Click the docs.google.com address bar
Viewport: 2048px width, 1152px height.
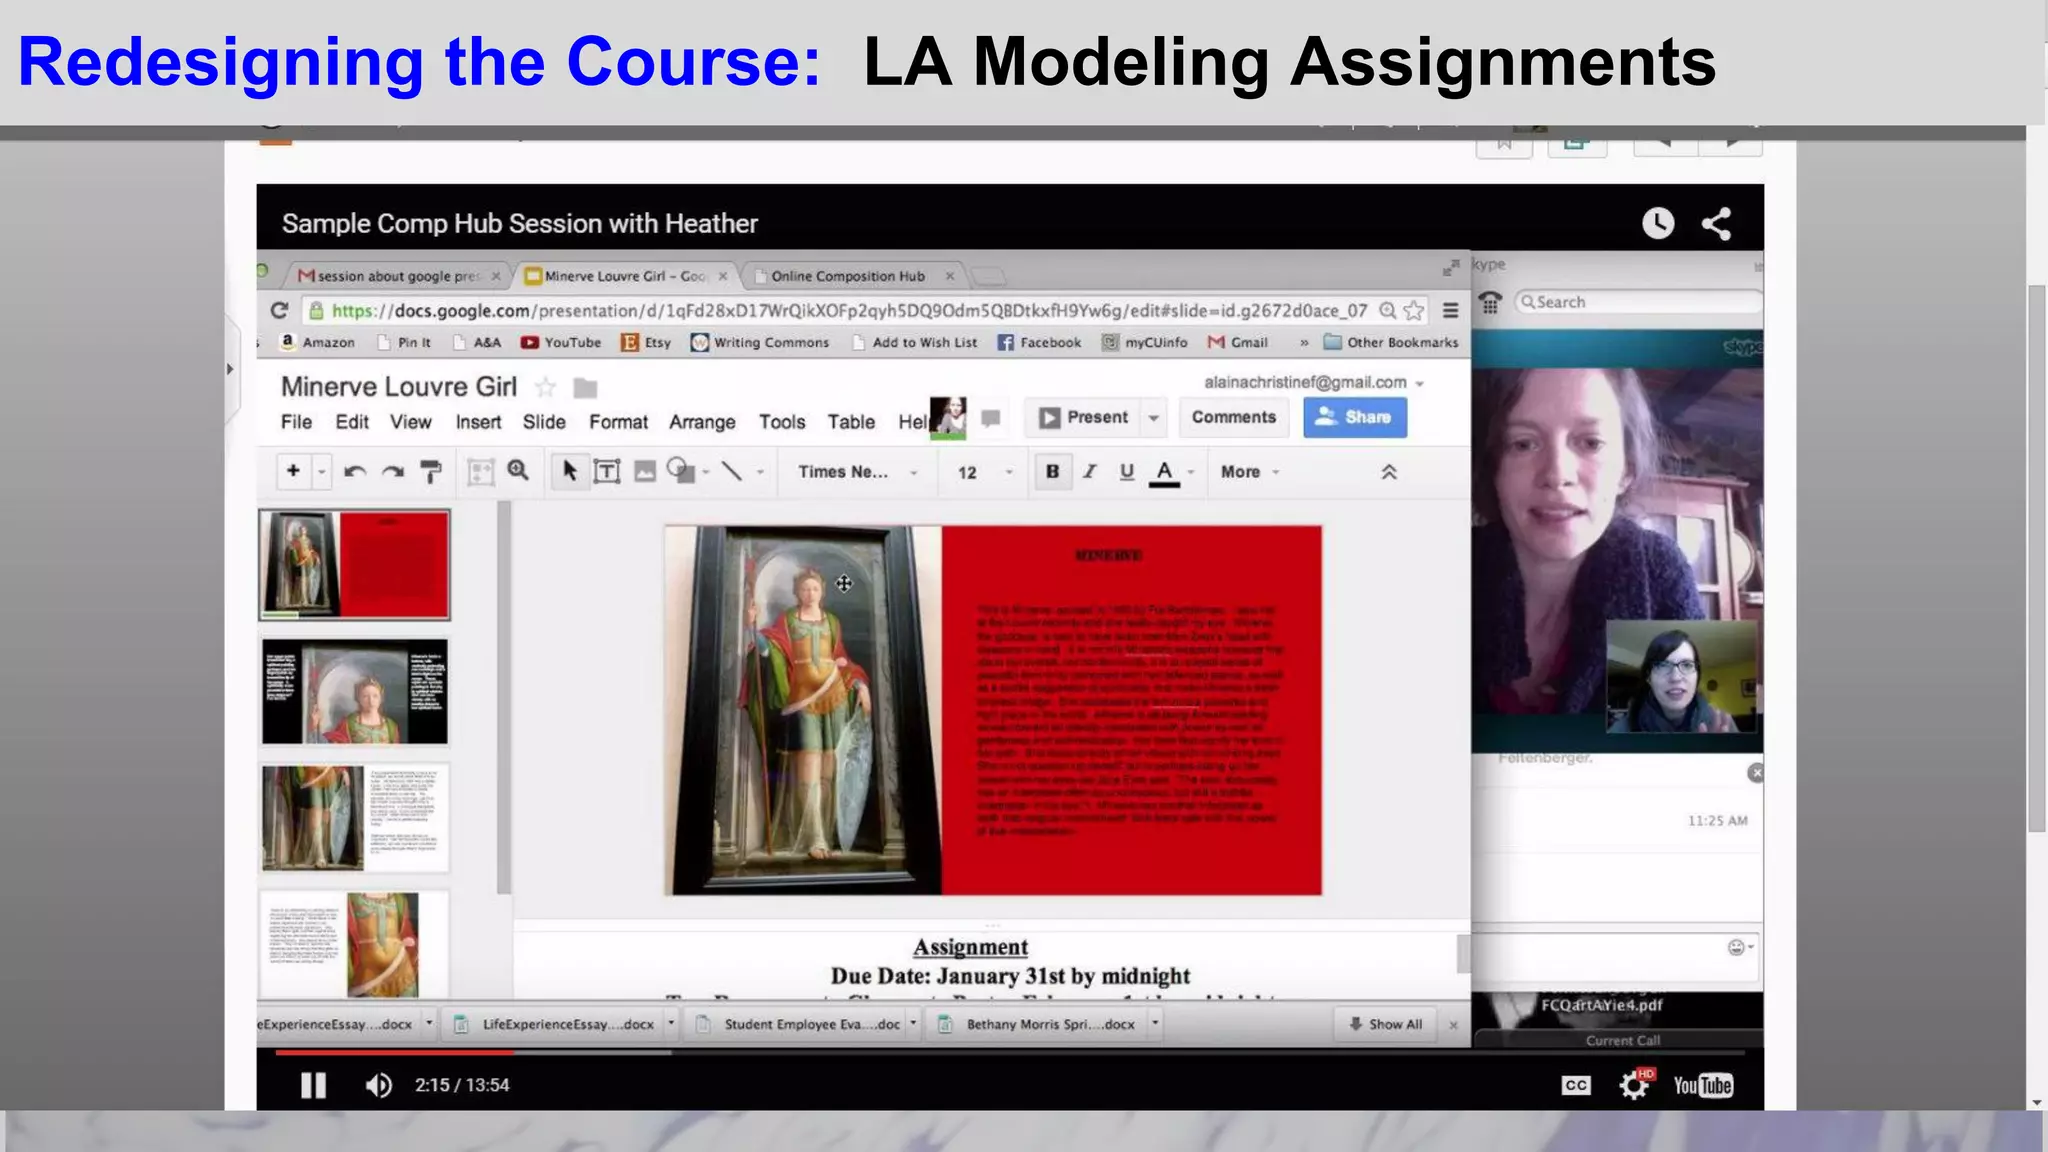tap(848, 311)
